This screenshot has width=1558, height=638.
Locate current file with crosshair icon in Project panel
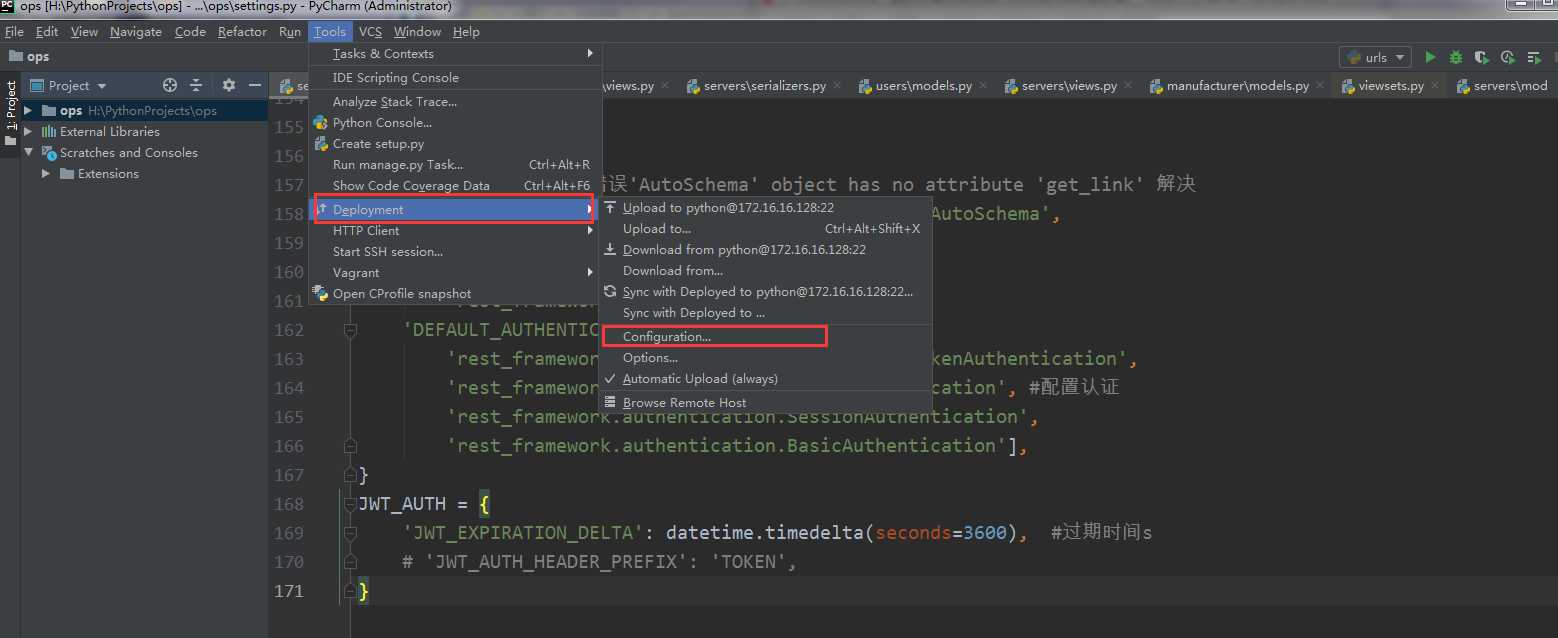pos(170,85)
